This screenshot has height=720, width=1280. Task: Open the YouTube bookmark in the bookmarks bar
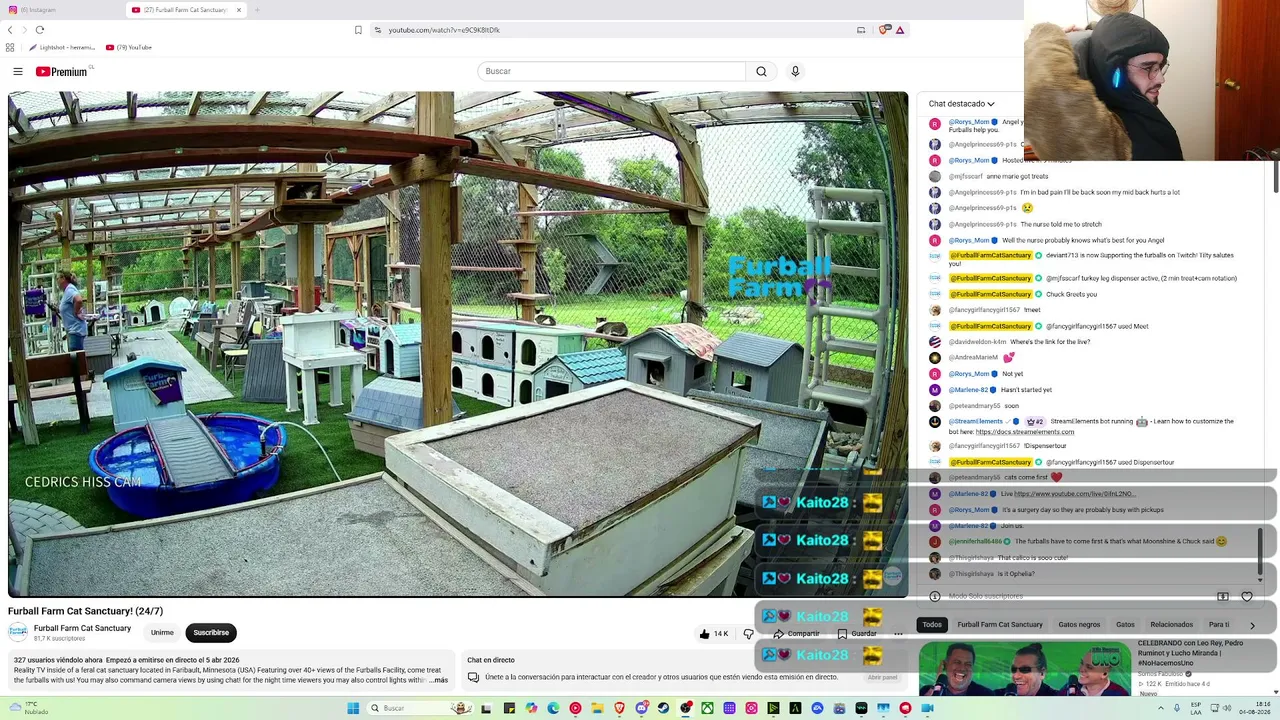[129, 47]
